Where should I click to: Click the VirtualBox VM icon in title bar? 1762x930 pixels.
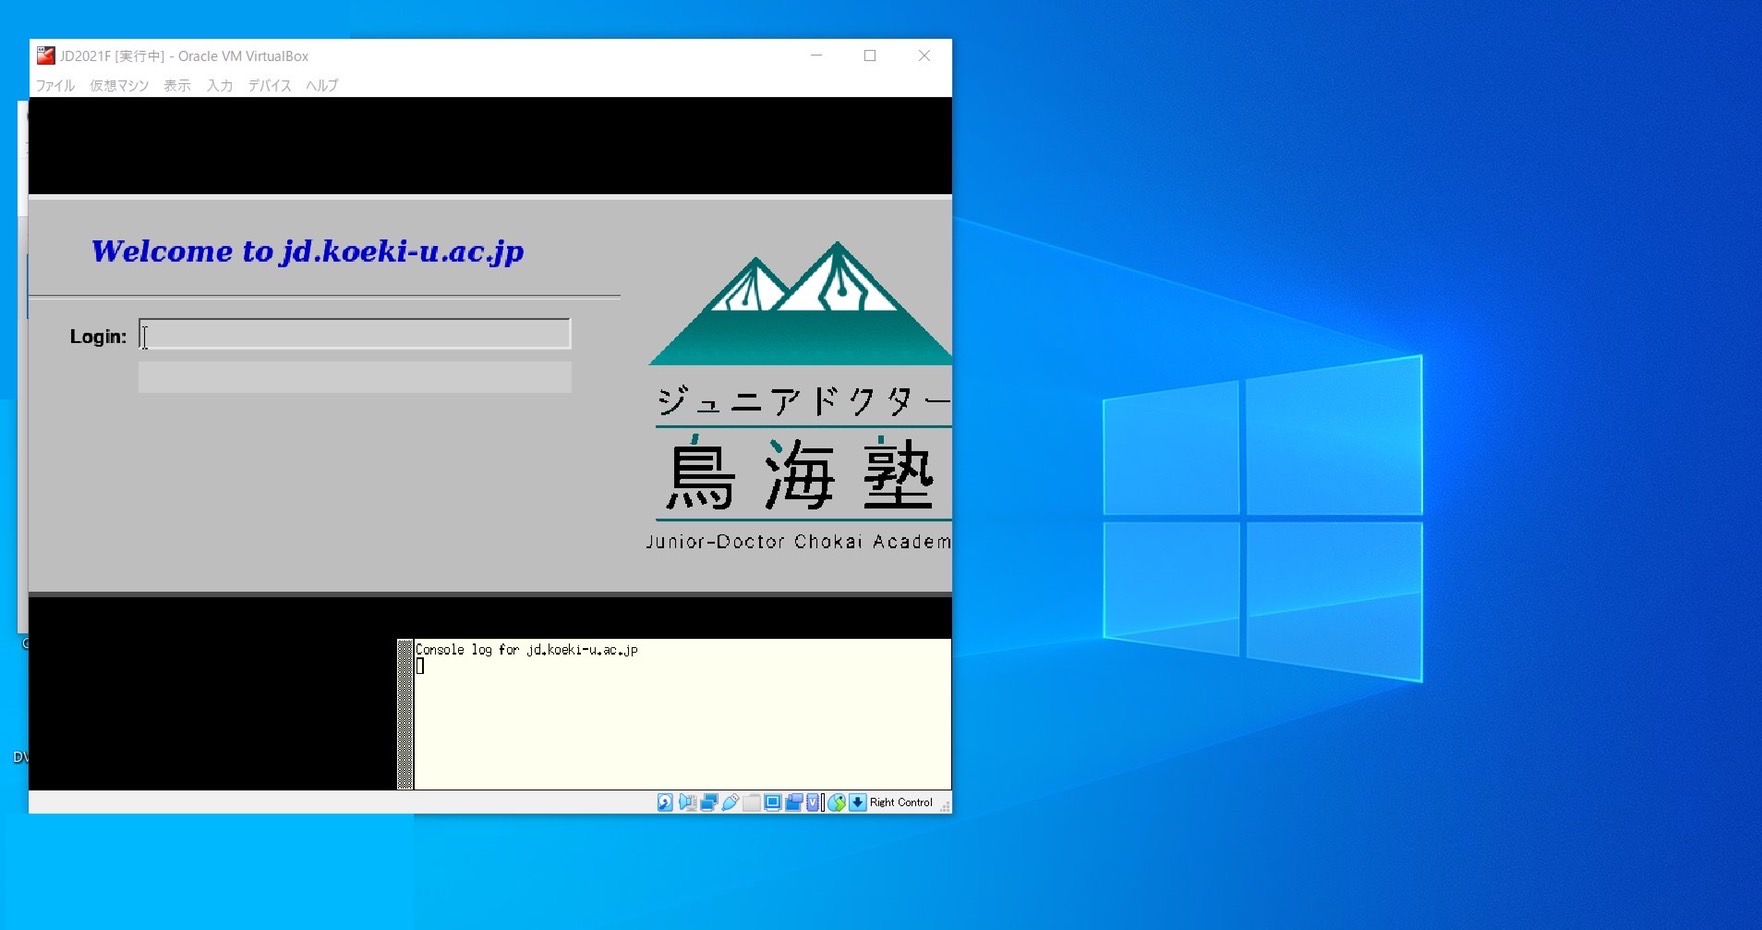[46, 56]
